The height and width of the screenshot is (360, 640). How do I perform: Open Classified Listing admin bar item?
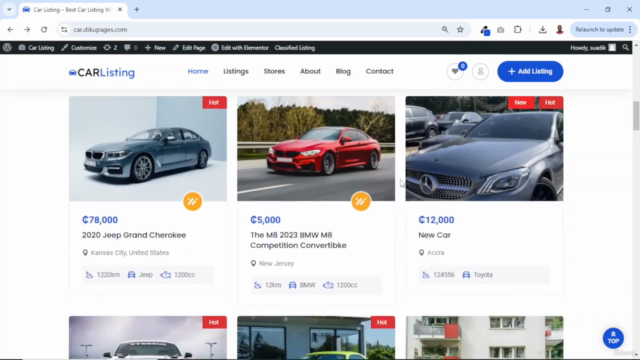click(295, 48)
